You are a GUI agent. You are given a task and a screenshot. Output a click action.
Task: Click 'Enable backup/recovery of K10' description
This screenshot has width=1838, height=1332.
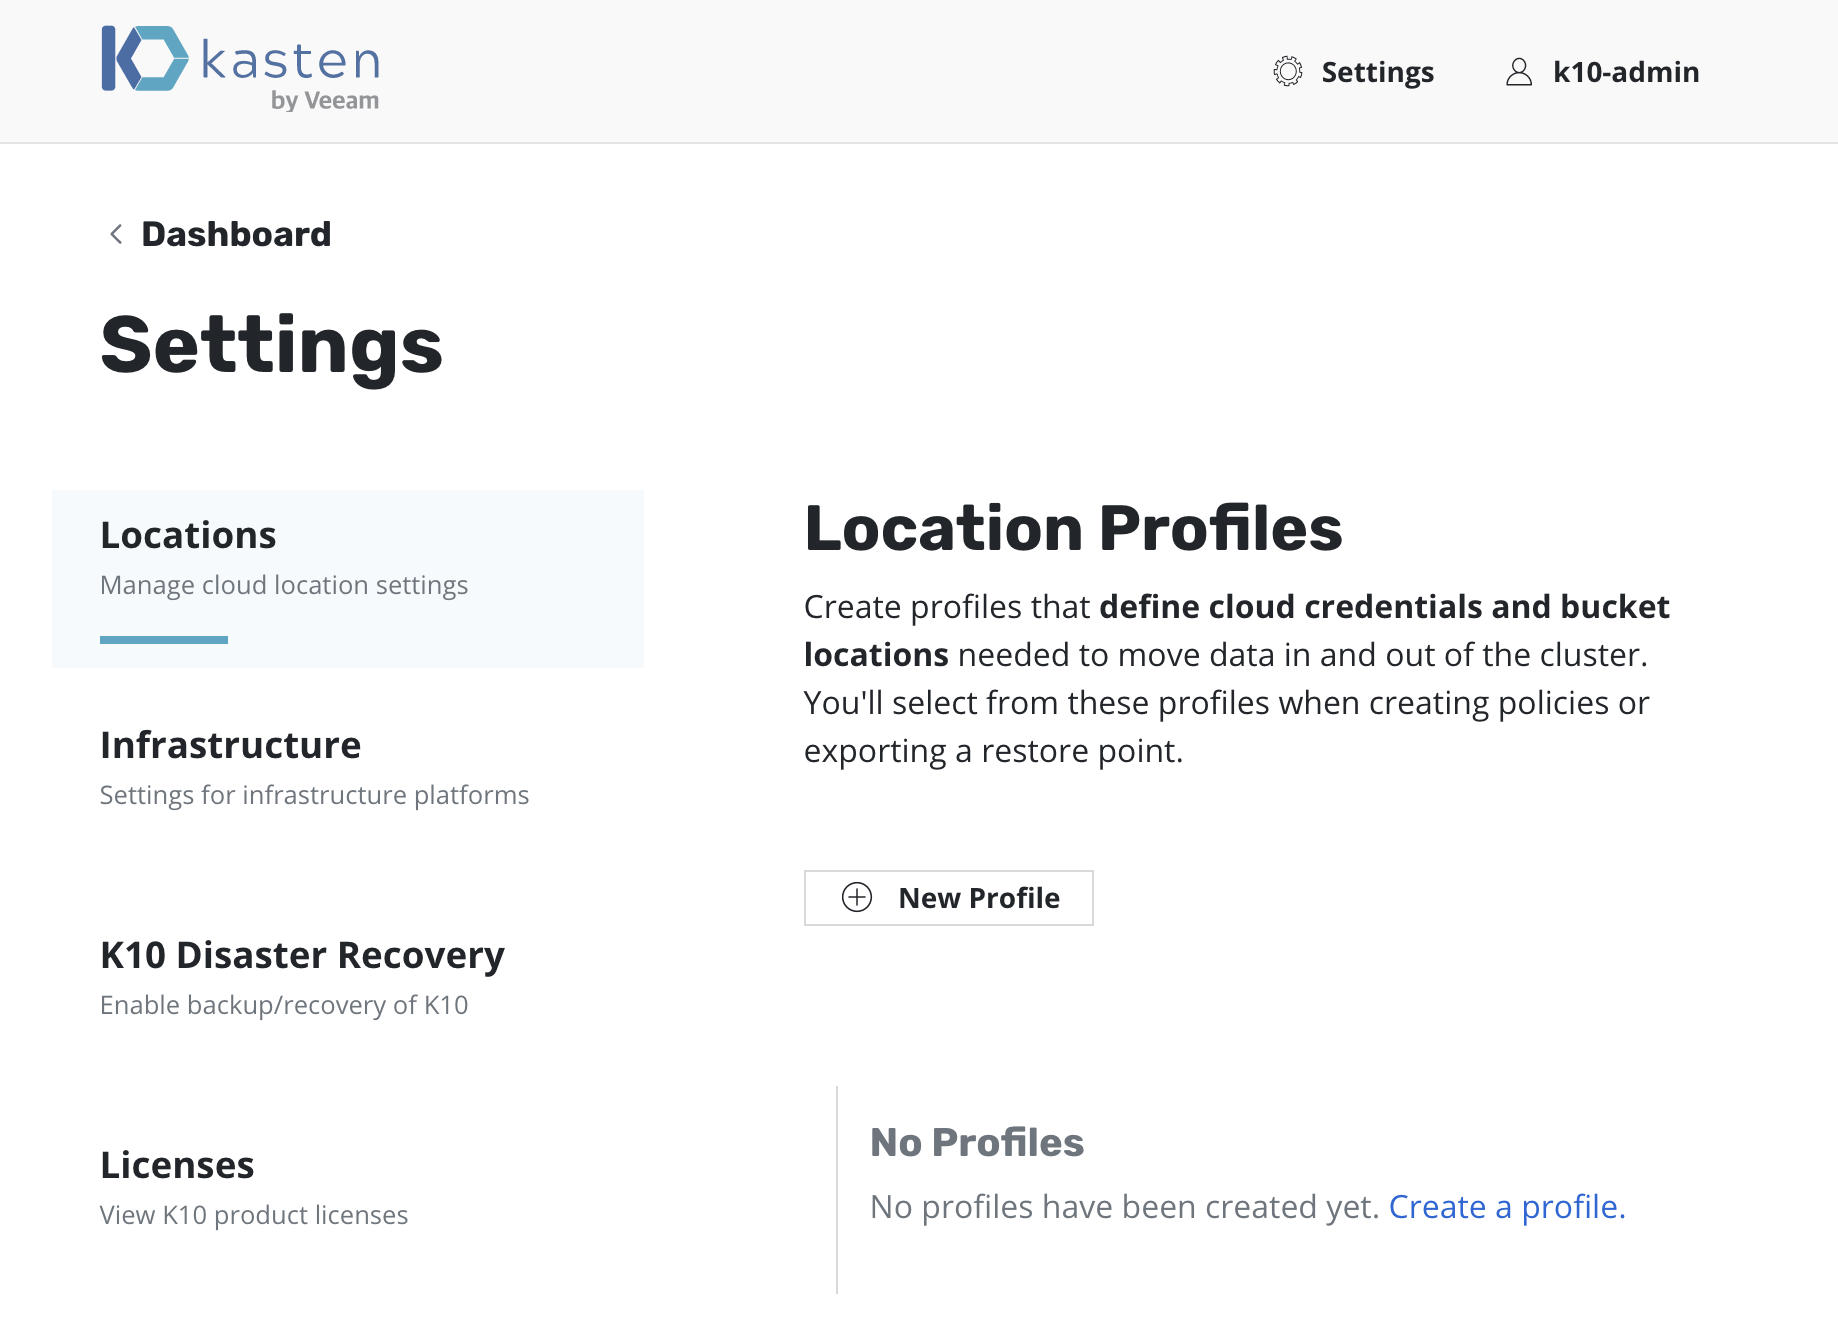pos(284,1005)
